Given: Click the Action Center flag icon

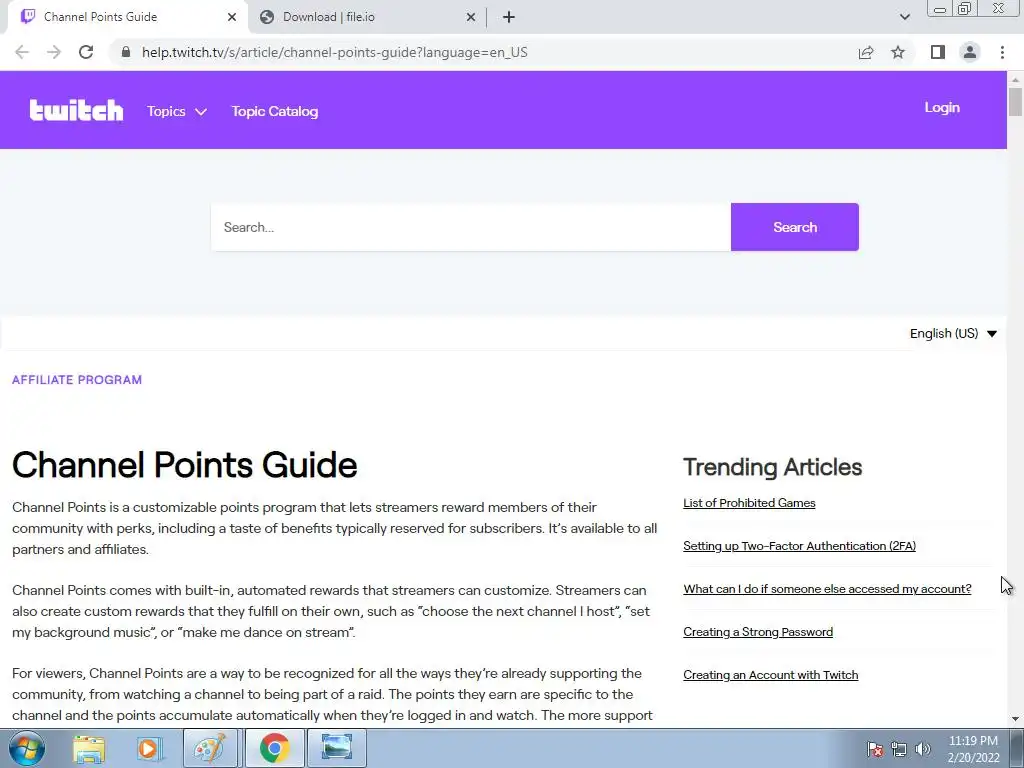Looking at the screenshot, I should click(x=875, y=749).
